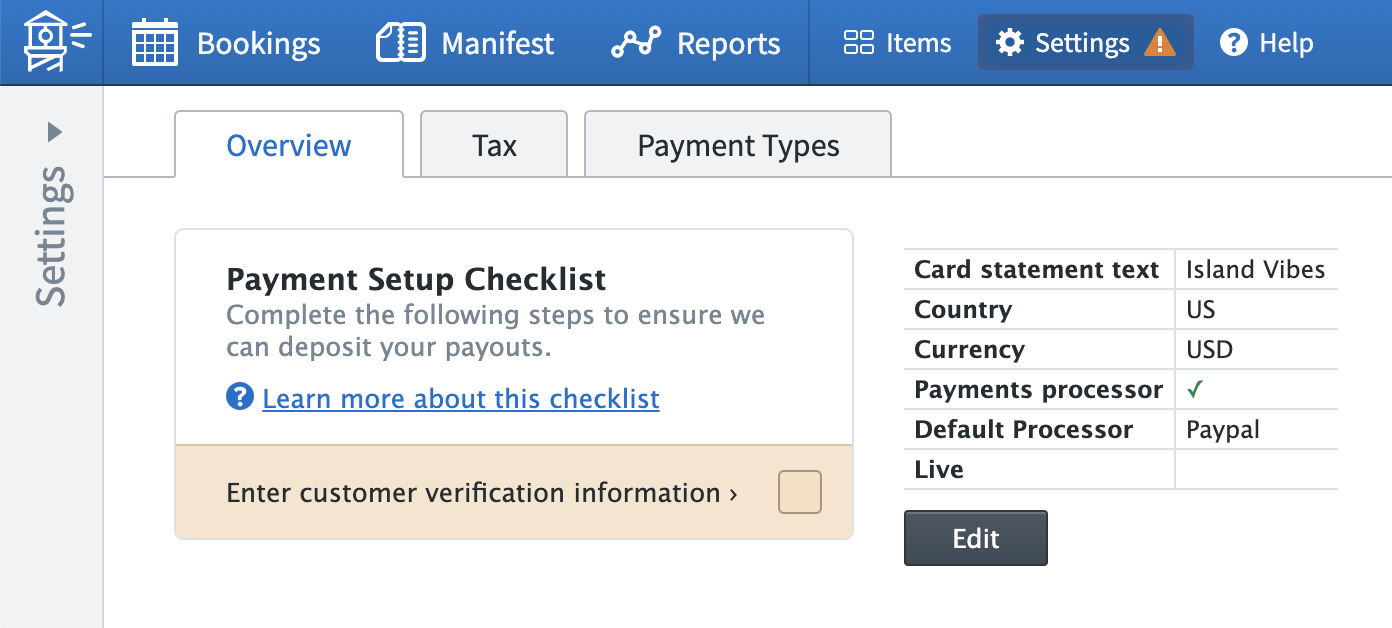1392x628 pixels.
Task: Click the Card statement text label
Action: (x=1037, y=269)
